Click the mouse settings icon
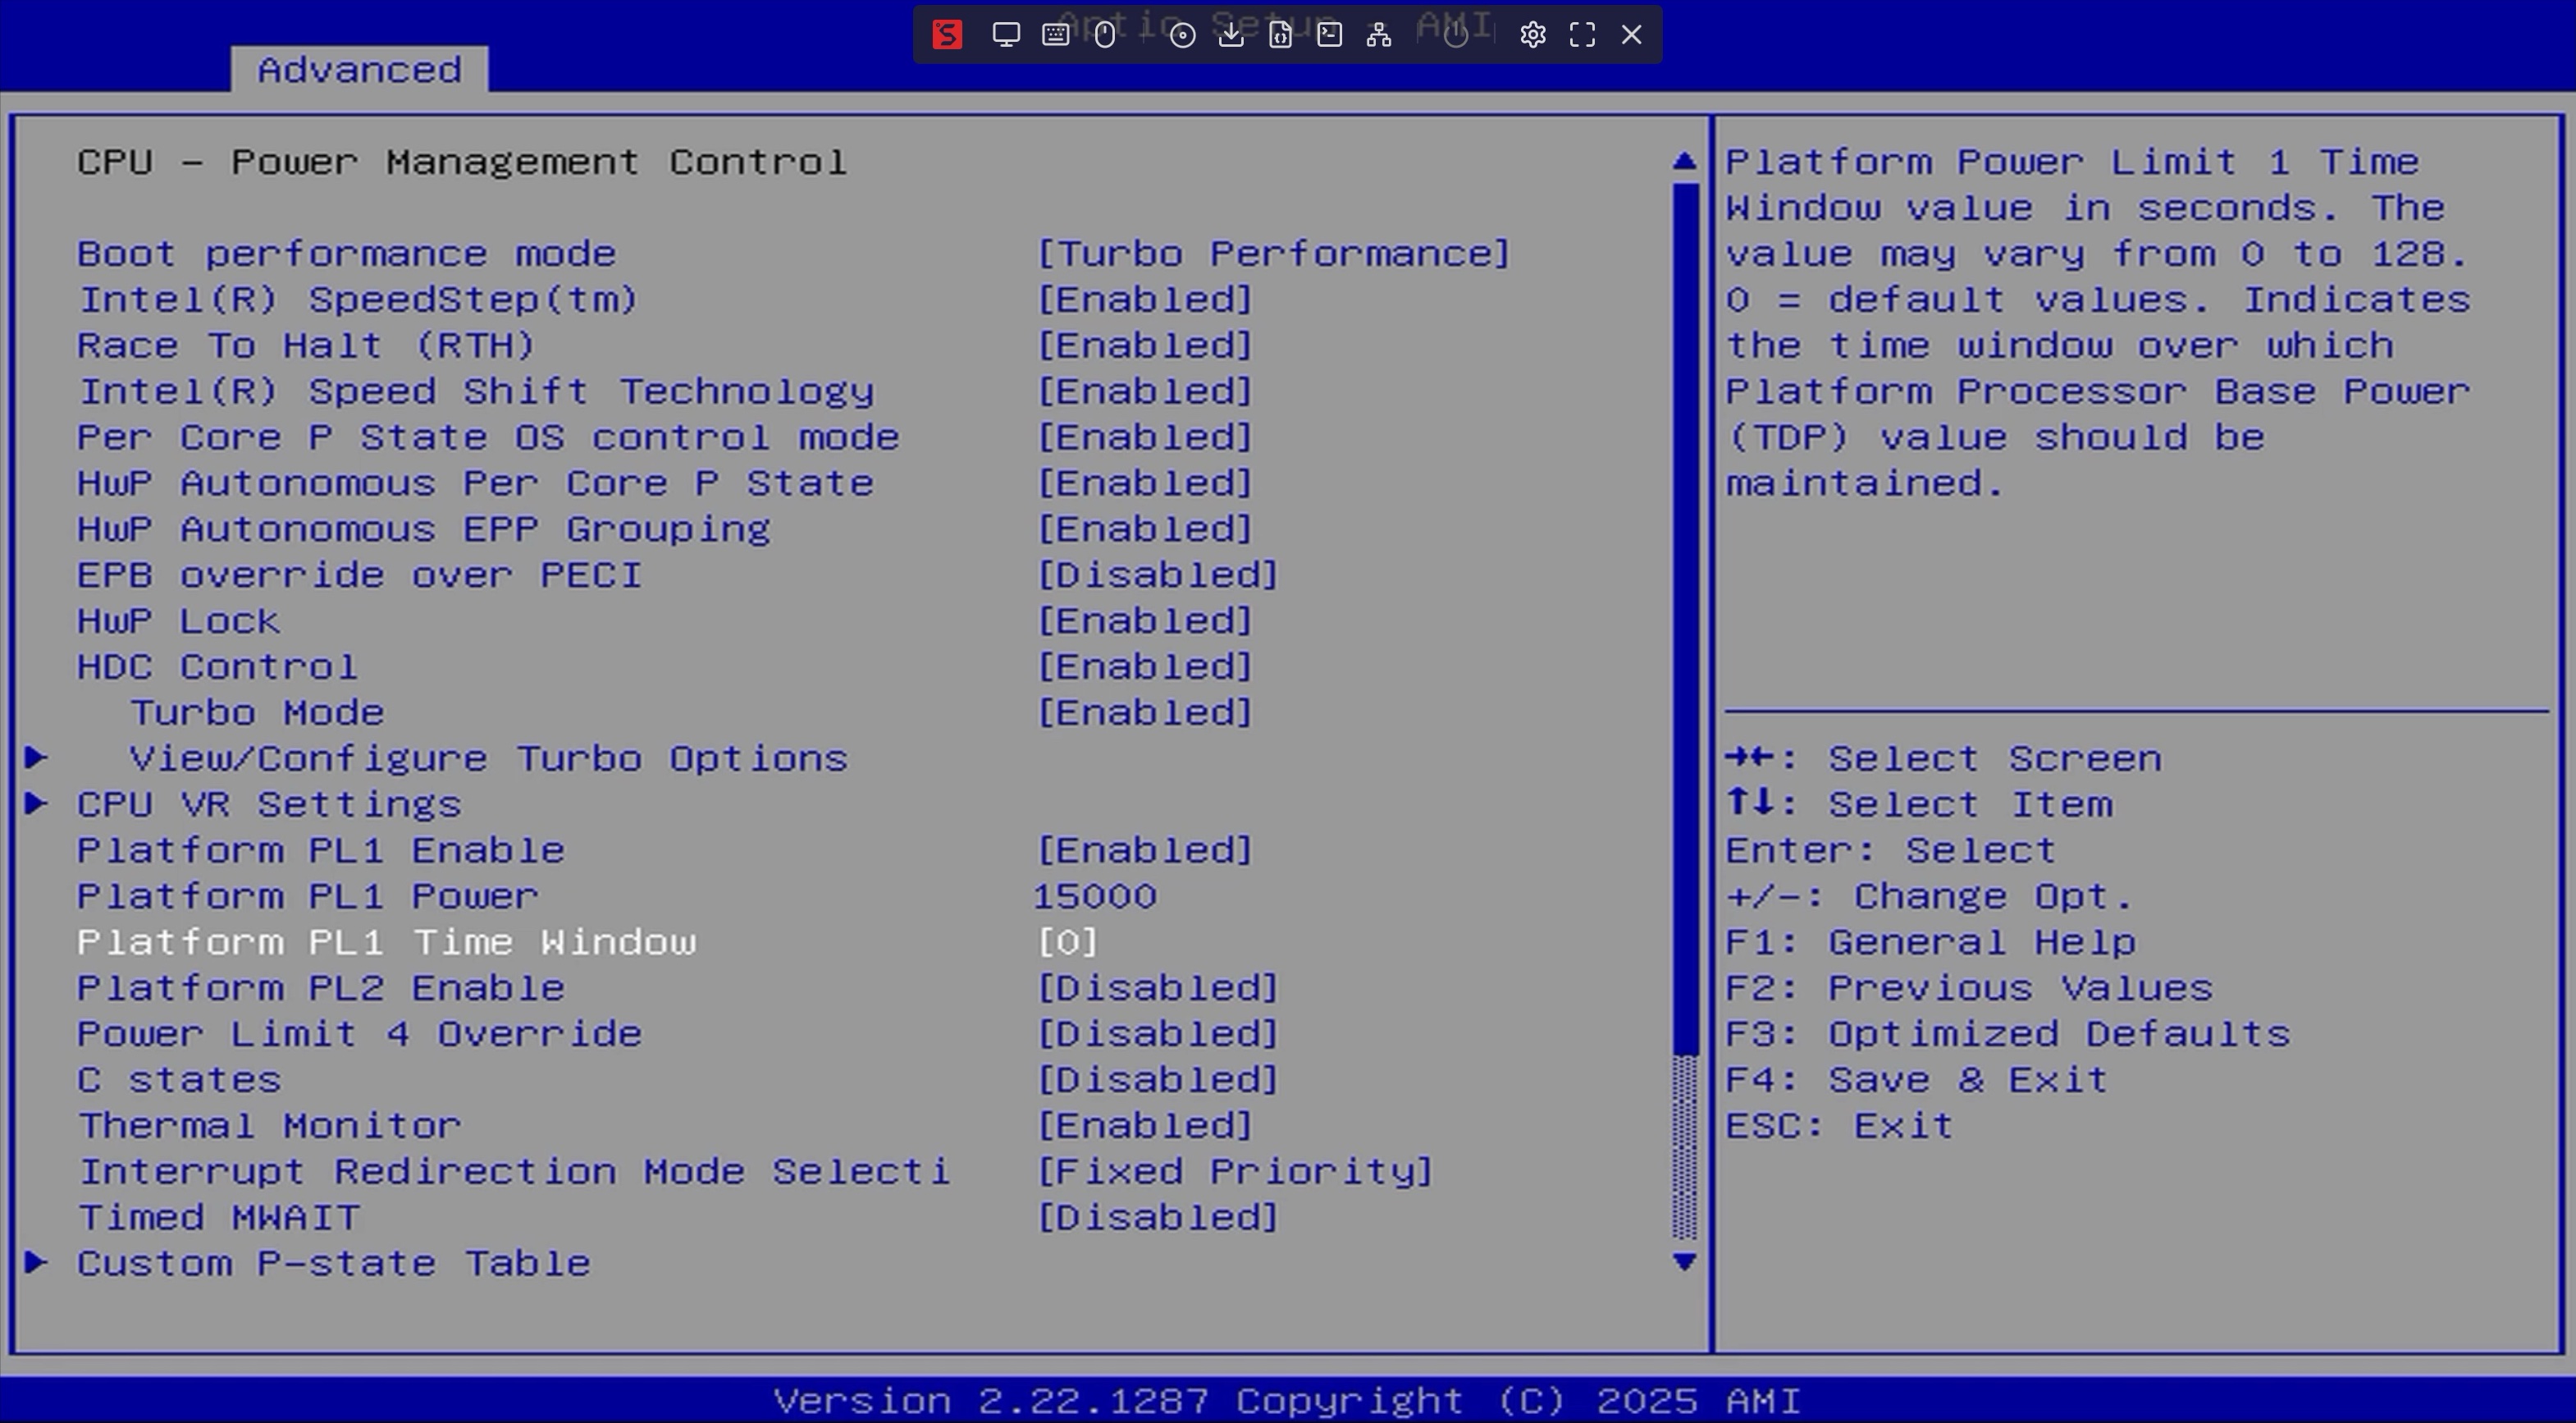Screen dimensions: 2576x1423 1104,35
